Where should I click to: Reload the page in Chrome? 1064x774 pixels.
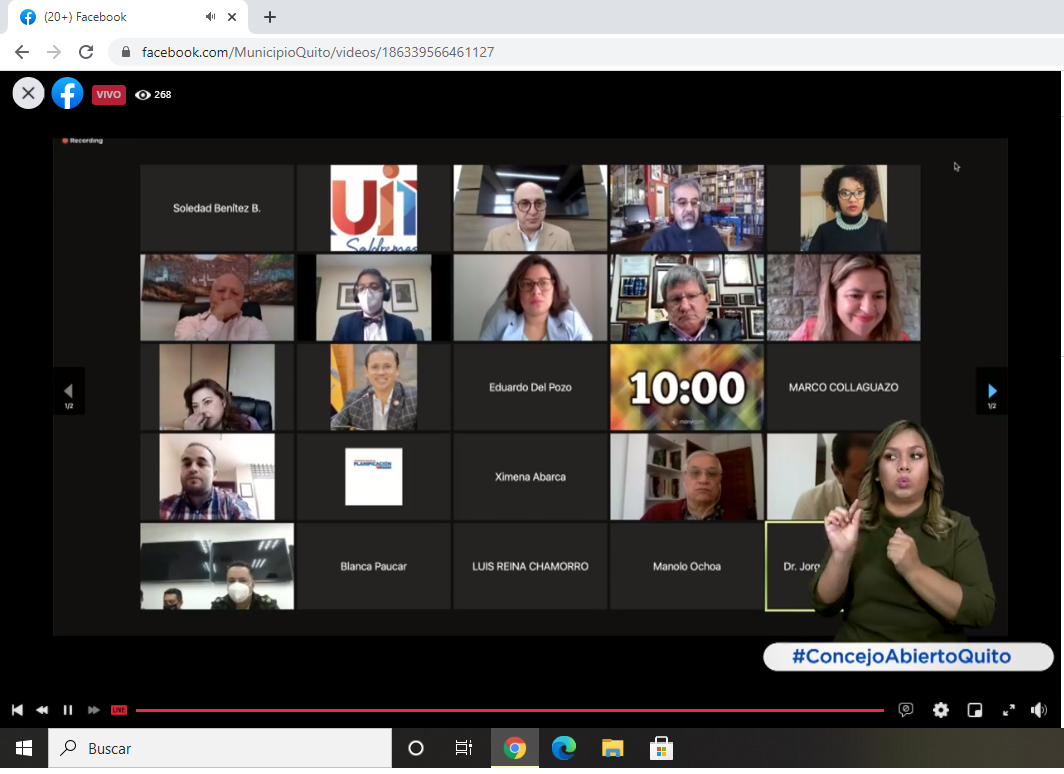[86, 52]
